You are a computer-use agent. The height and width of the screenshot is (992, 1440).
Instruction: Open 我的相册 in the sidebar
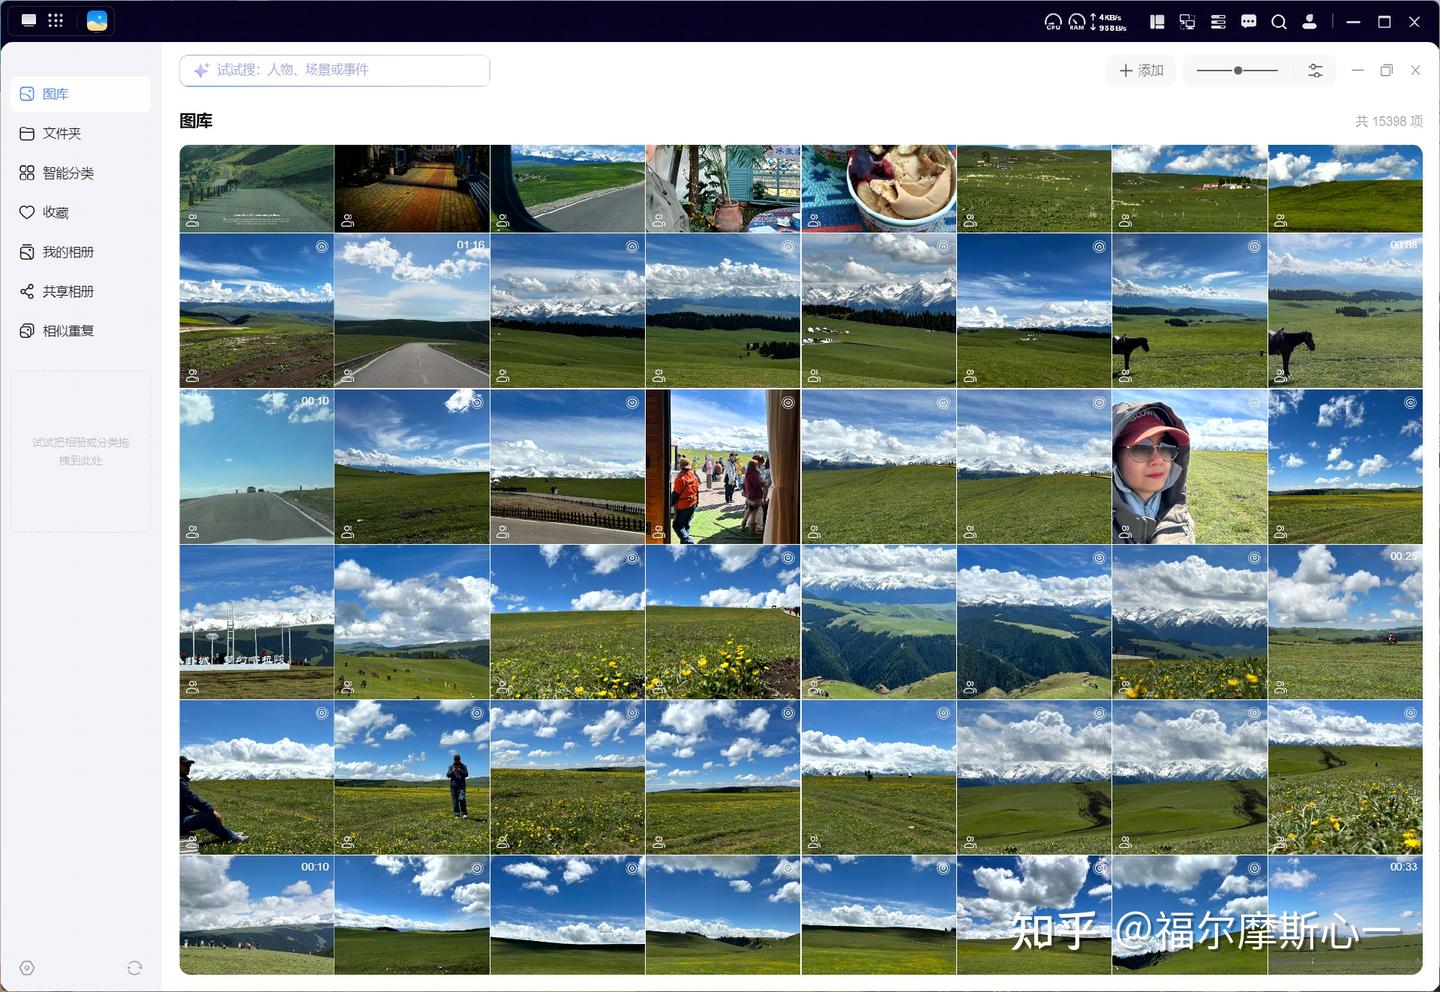pyautogui.click(x=81, y=252)
